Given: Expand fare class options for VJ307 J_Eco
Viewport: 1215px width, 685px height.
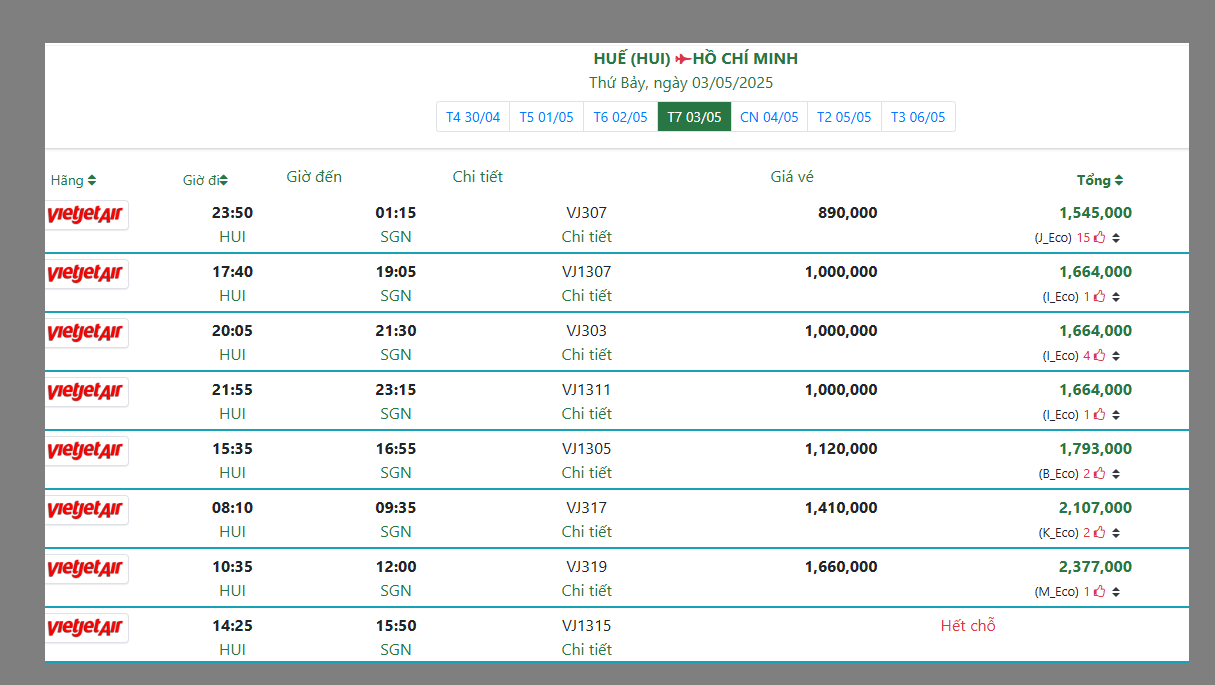Looking at the screenshot, I should (x=1116, y=238).
